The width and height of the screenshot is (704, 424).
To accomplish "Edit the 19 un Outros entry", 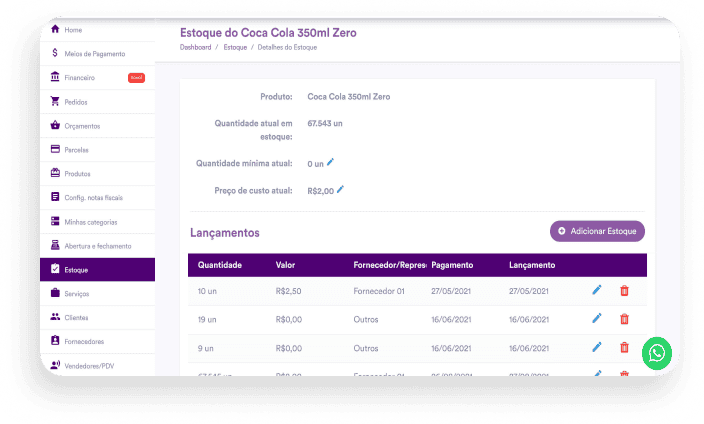I will [597, 318].
